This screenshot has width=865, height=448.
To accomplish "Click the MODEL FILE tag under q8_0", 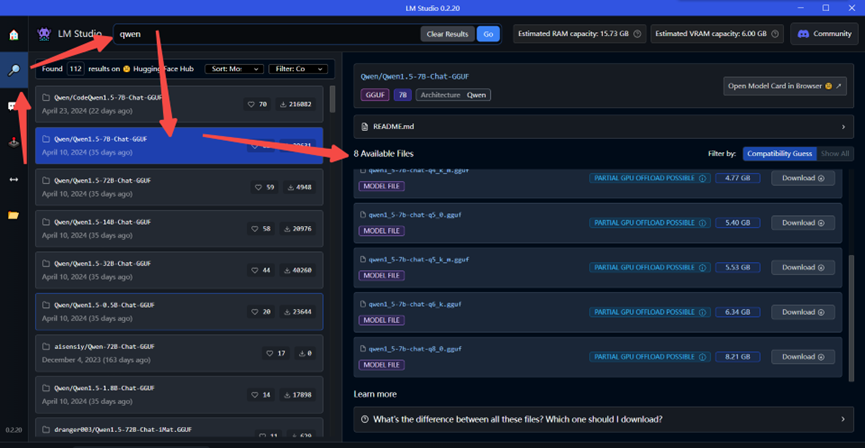I will (x=381, y=365).
